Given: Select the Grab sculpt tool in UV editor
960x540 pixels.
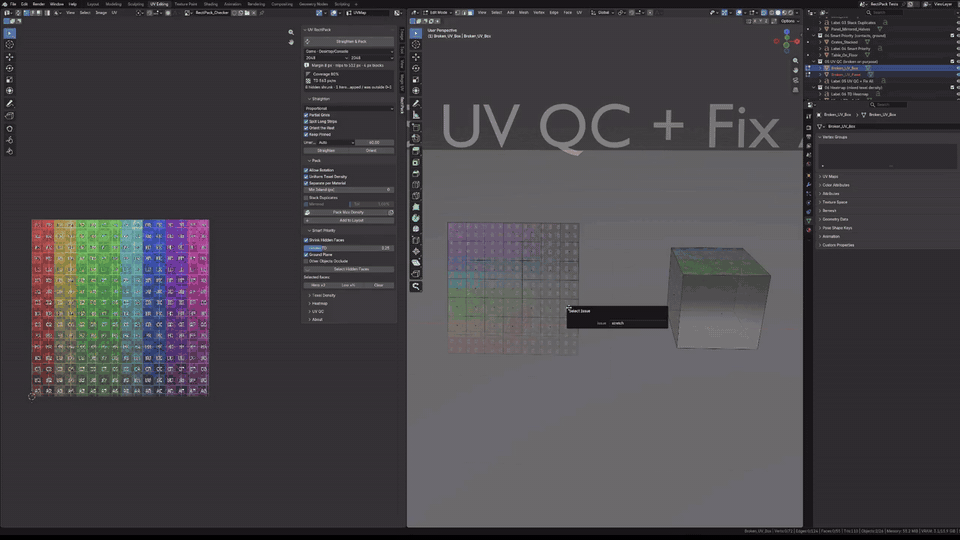Looking at the screenshot, I should pos(9,129).
